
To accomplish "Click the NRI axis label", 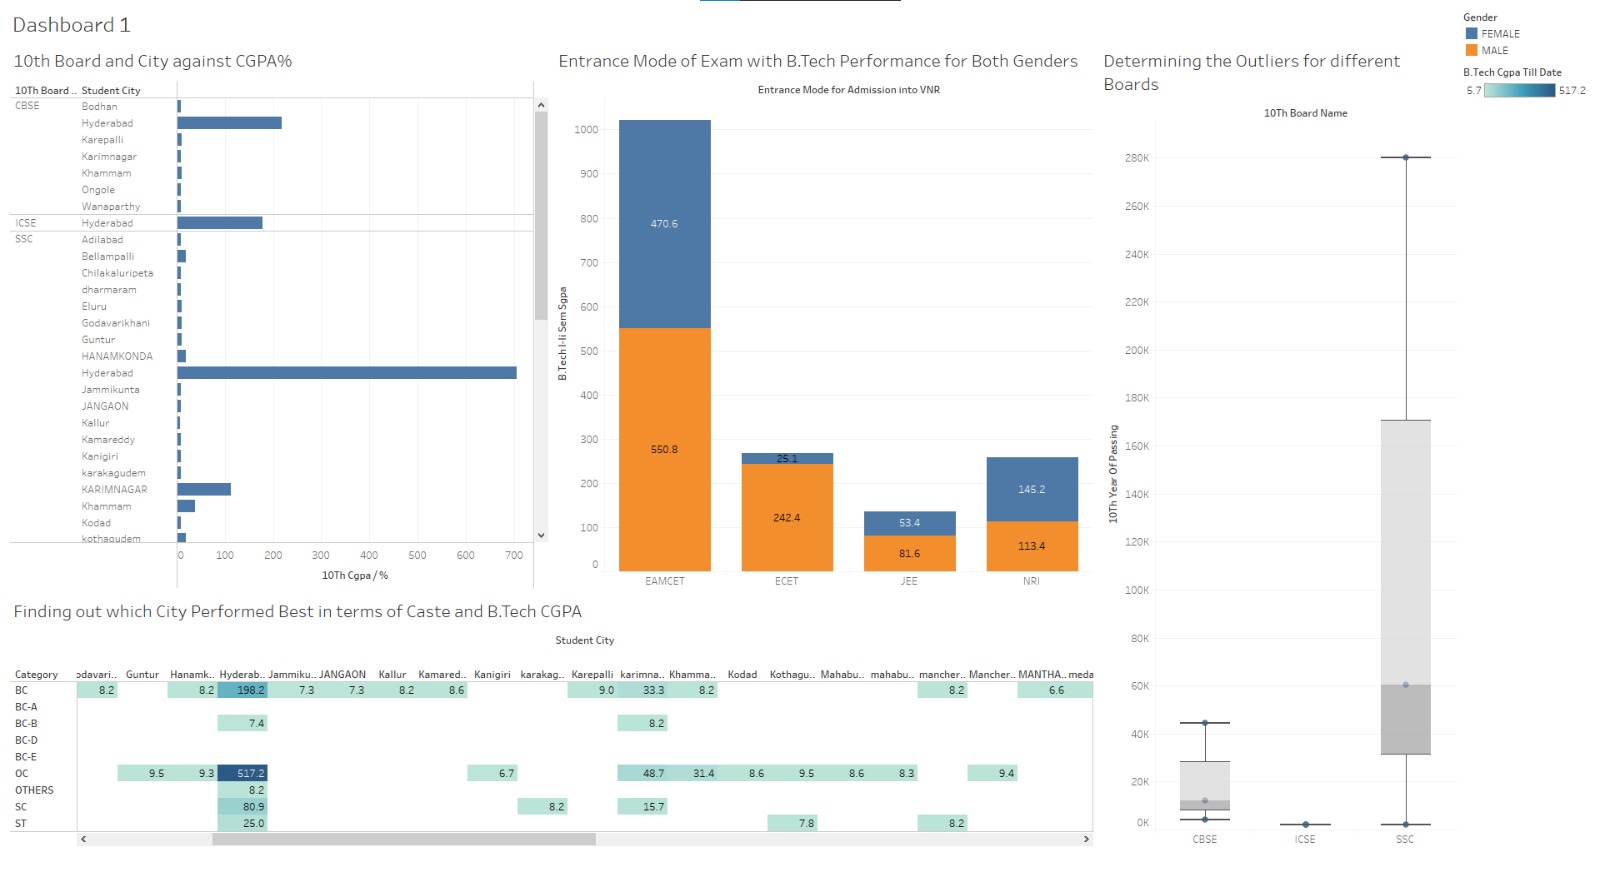I will click(1032, 581).
